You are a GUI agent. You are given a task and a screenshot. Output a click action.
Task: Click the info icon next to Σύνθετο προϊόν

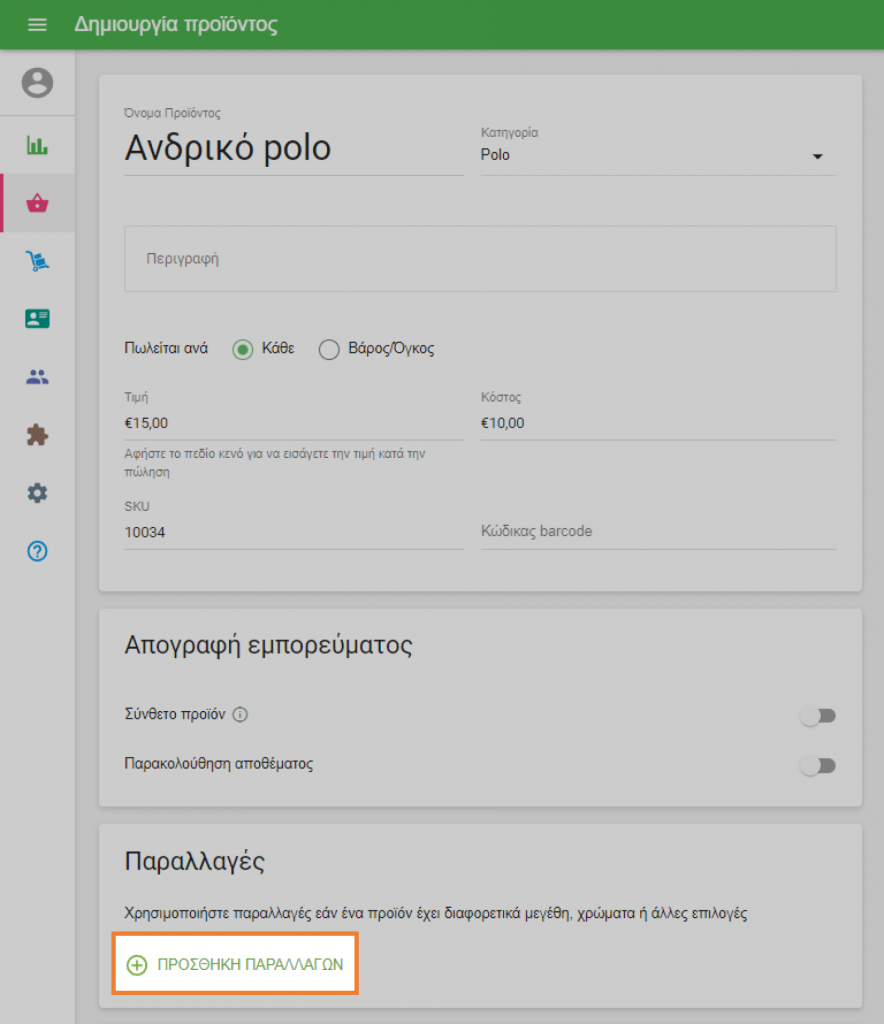[x=239, y=714]
